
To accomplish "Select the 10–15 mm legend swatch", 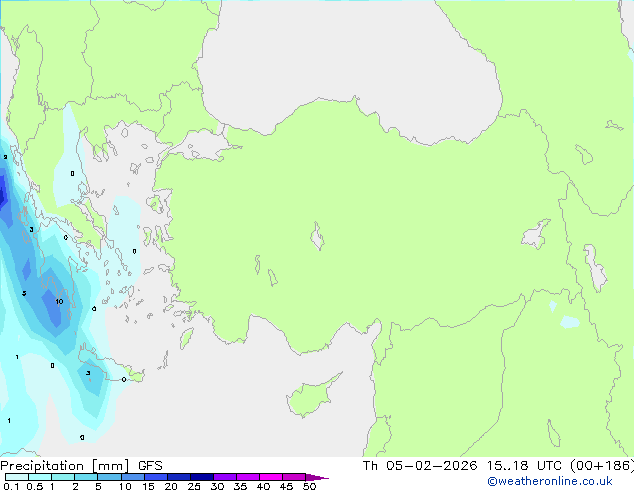I will click(133, 477).
